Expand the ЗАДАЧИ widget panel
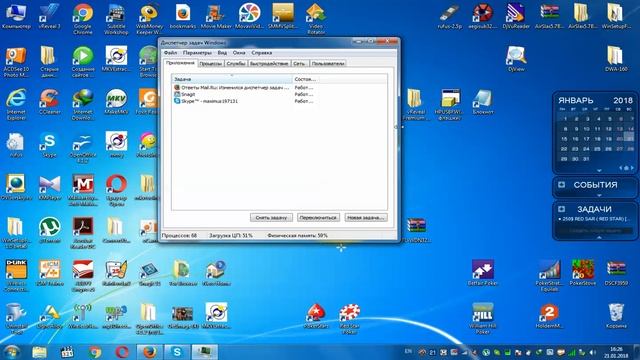640x360 pixels. 562,209
